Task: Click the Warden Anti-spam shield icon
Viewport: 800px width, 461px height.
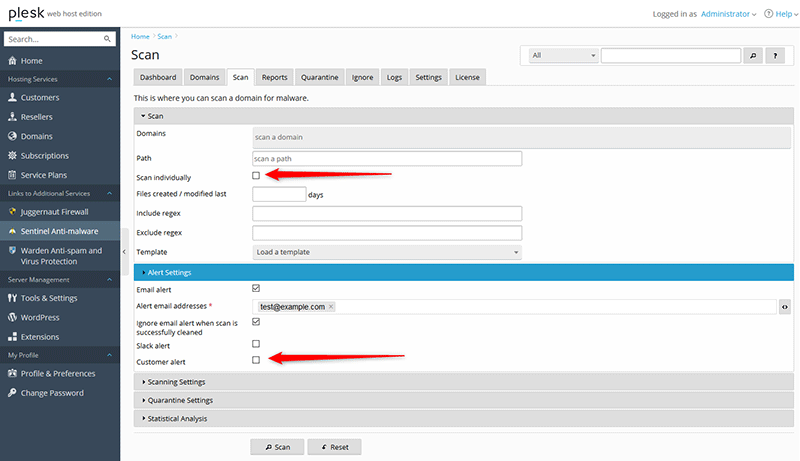Action: (12, 250)
